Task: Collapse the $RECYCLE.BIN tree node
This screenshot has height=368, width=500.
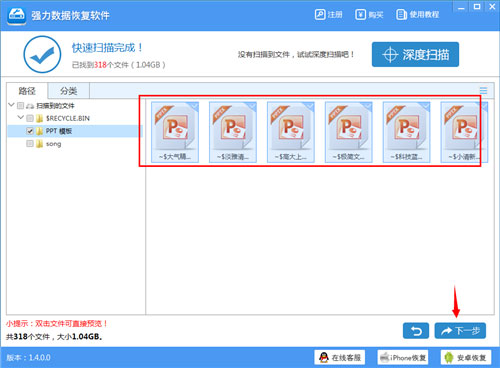Action: click(21, 118)
